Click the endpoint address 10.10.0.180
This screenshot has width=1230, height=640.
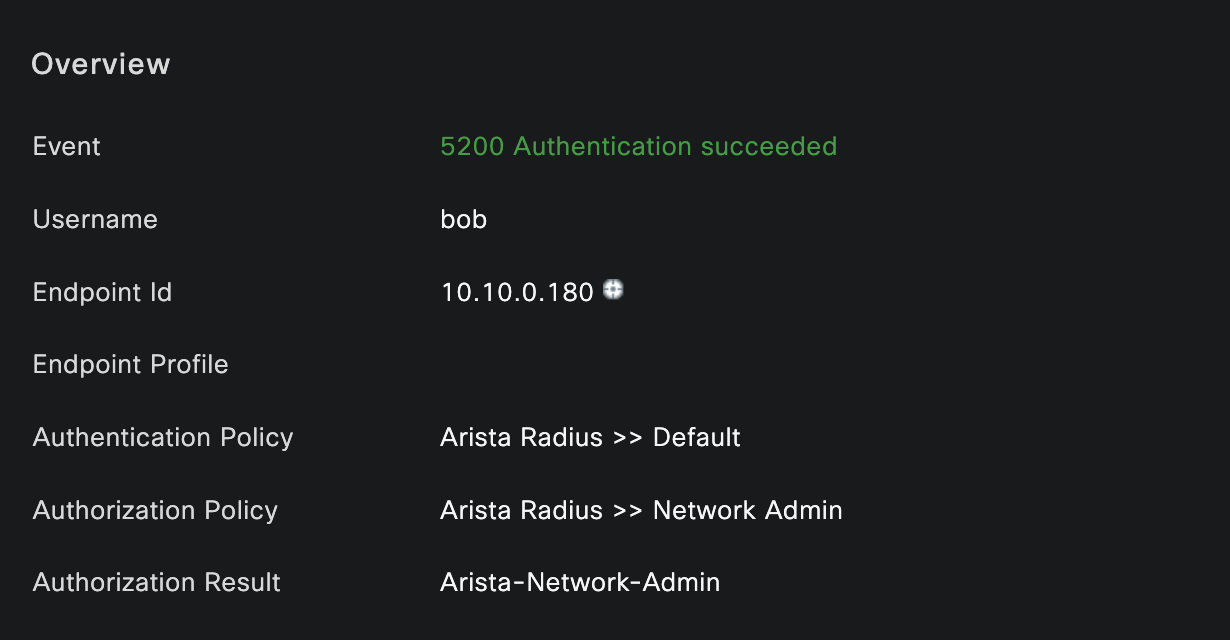tap(517, 292)
